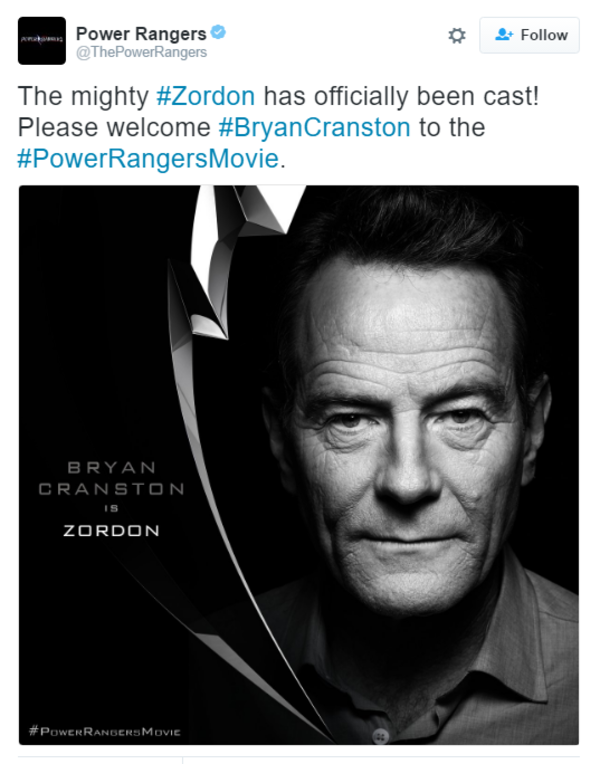Open the gear settings menu
This screenshot has width=600, height=764.
coord(457,35)
